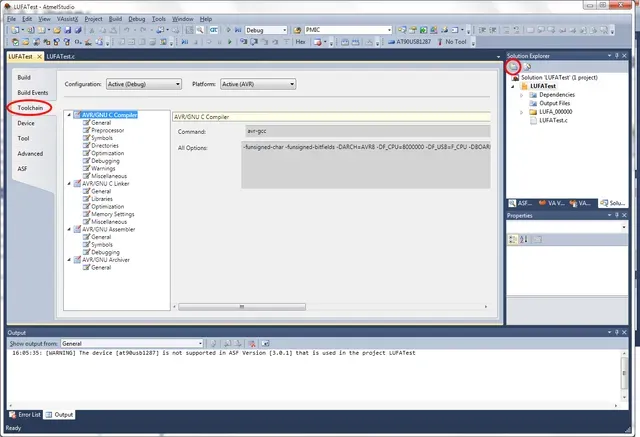Collapse the AVR/GNU C Compiler tree node
The width and height of the screenshot is (640, 437).
pyautogui.click(x=69, y=115)
